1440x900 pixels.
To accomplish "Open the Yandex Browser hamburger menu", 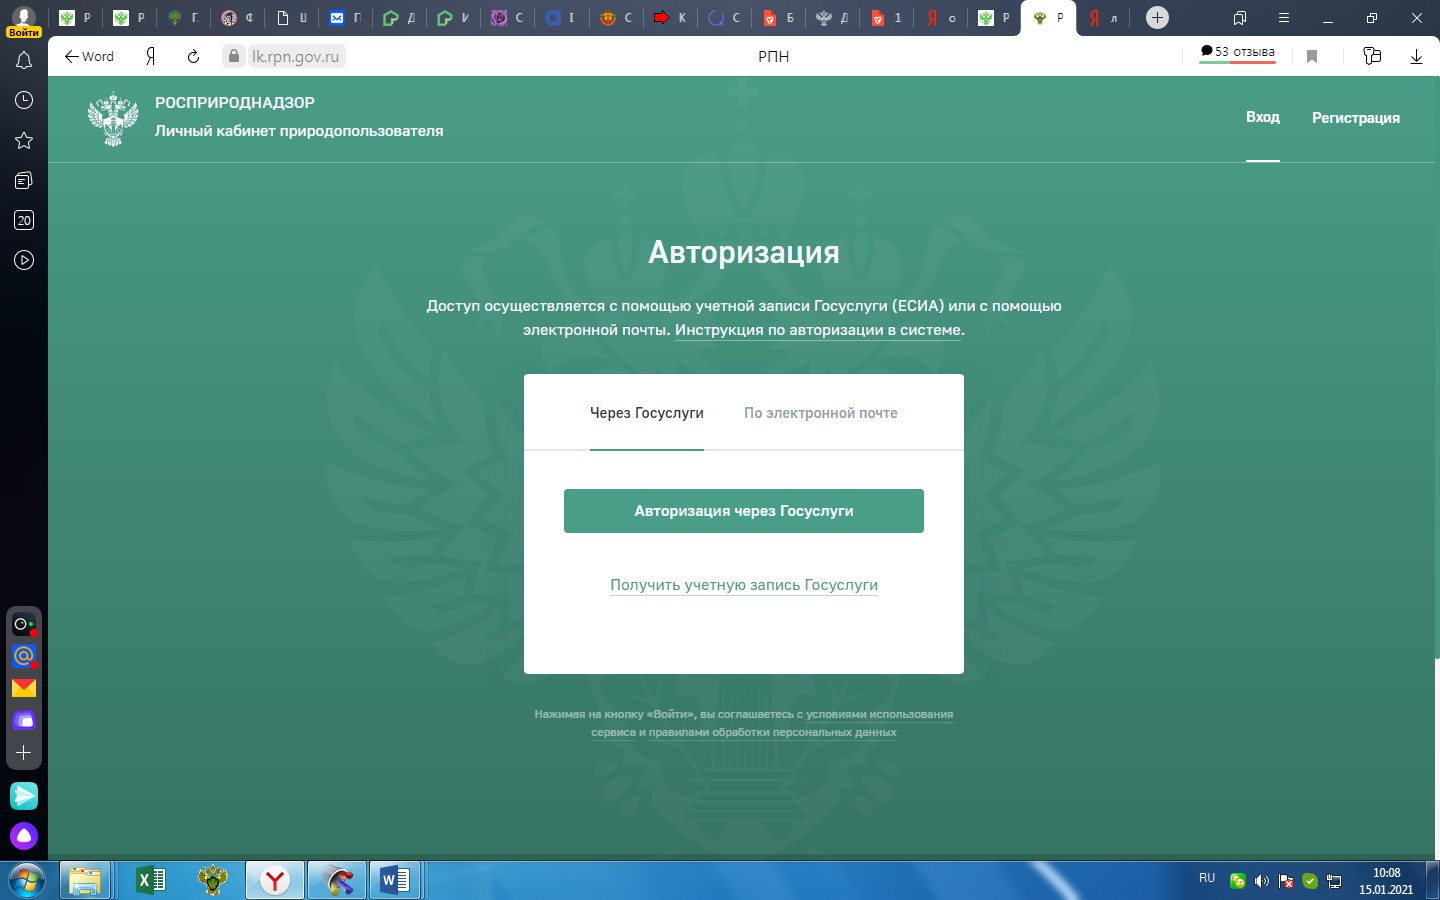I will tap(1284, 18).
